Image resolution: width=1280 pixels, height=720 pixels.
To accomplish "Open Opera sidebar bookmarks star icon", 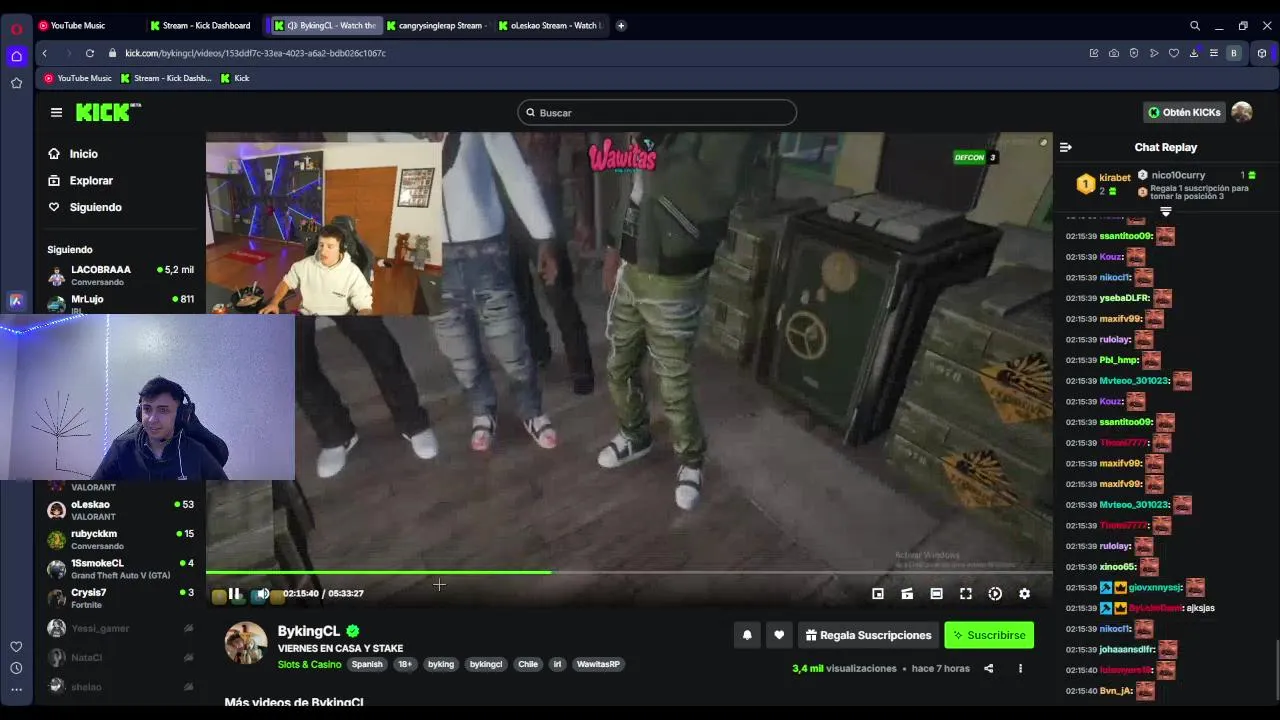I will 16,83.
